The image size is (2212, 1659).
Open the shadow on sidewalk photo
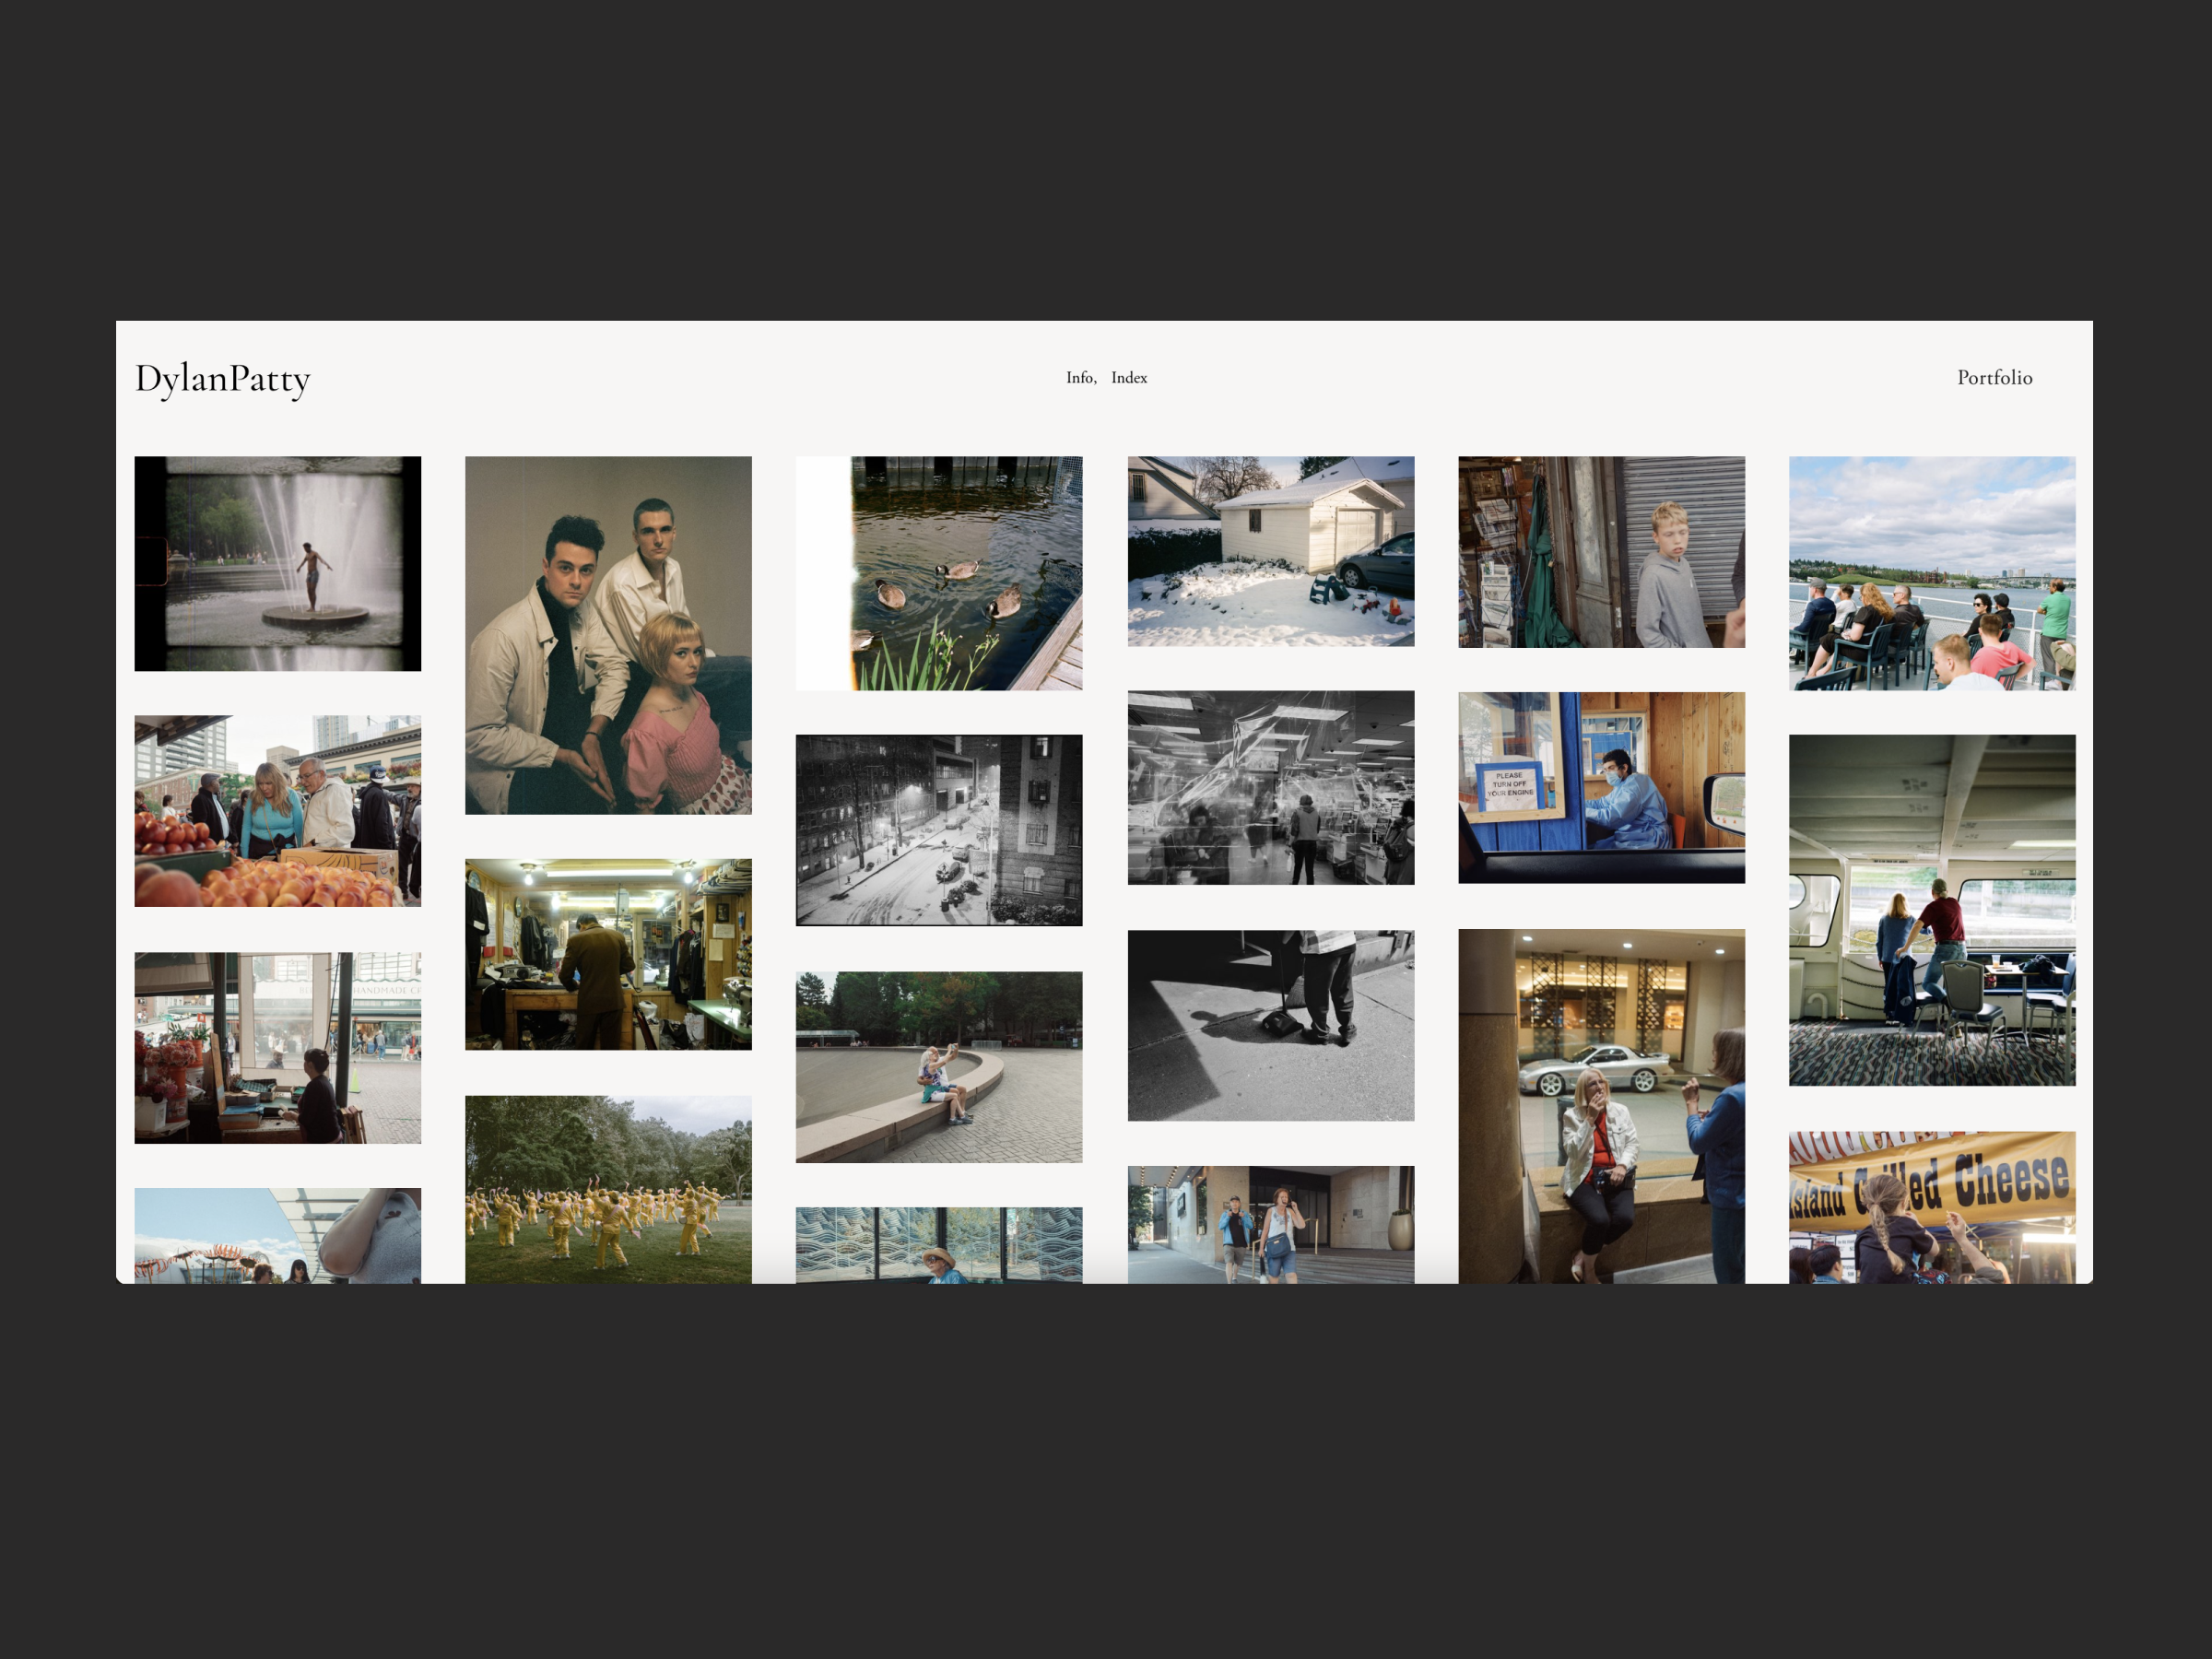[x=1270, y=1025]
